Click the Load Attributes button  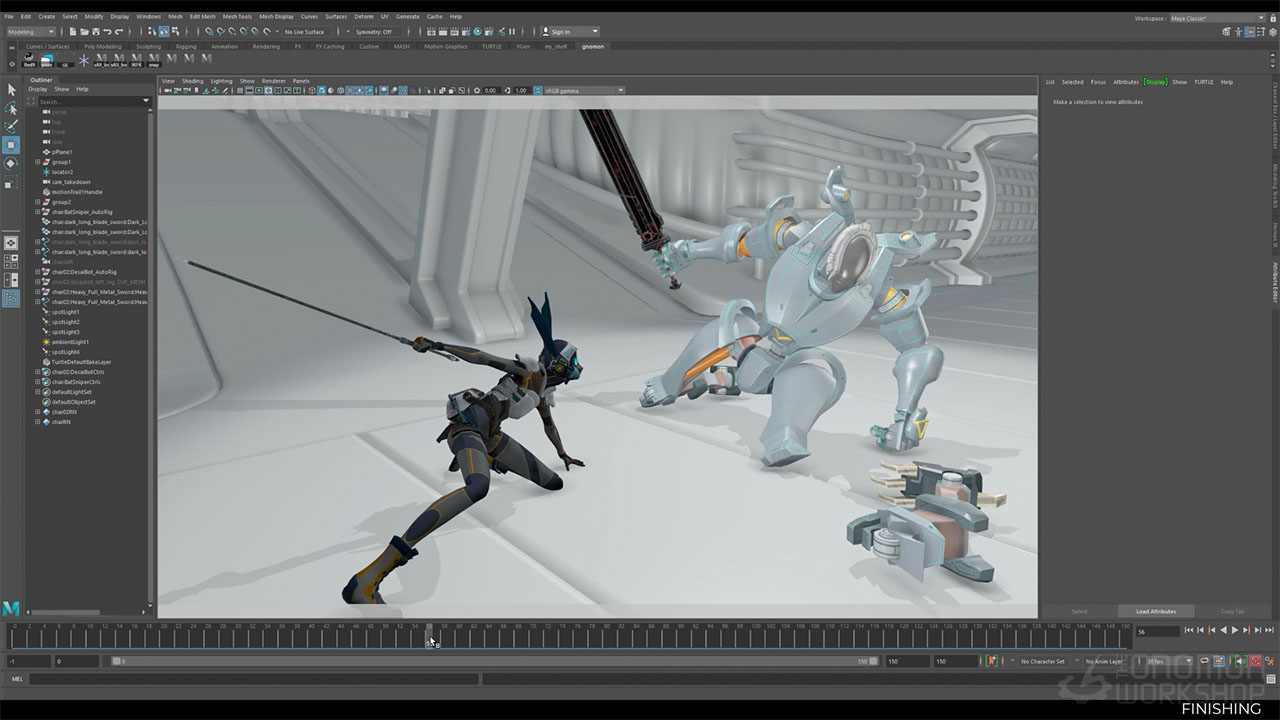point(1155,611)
